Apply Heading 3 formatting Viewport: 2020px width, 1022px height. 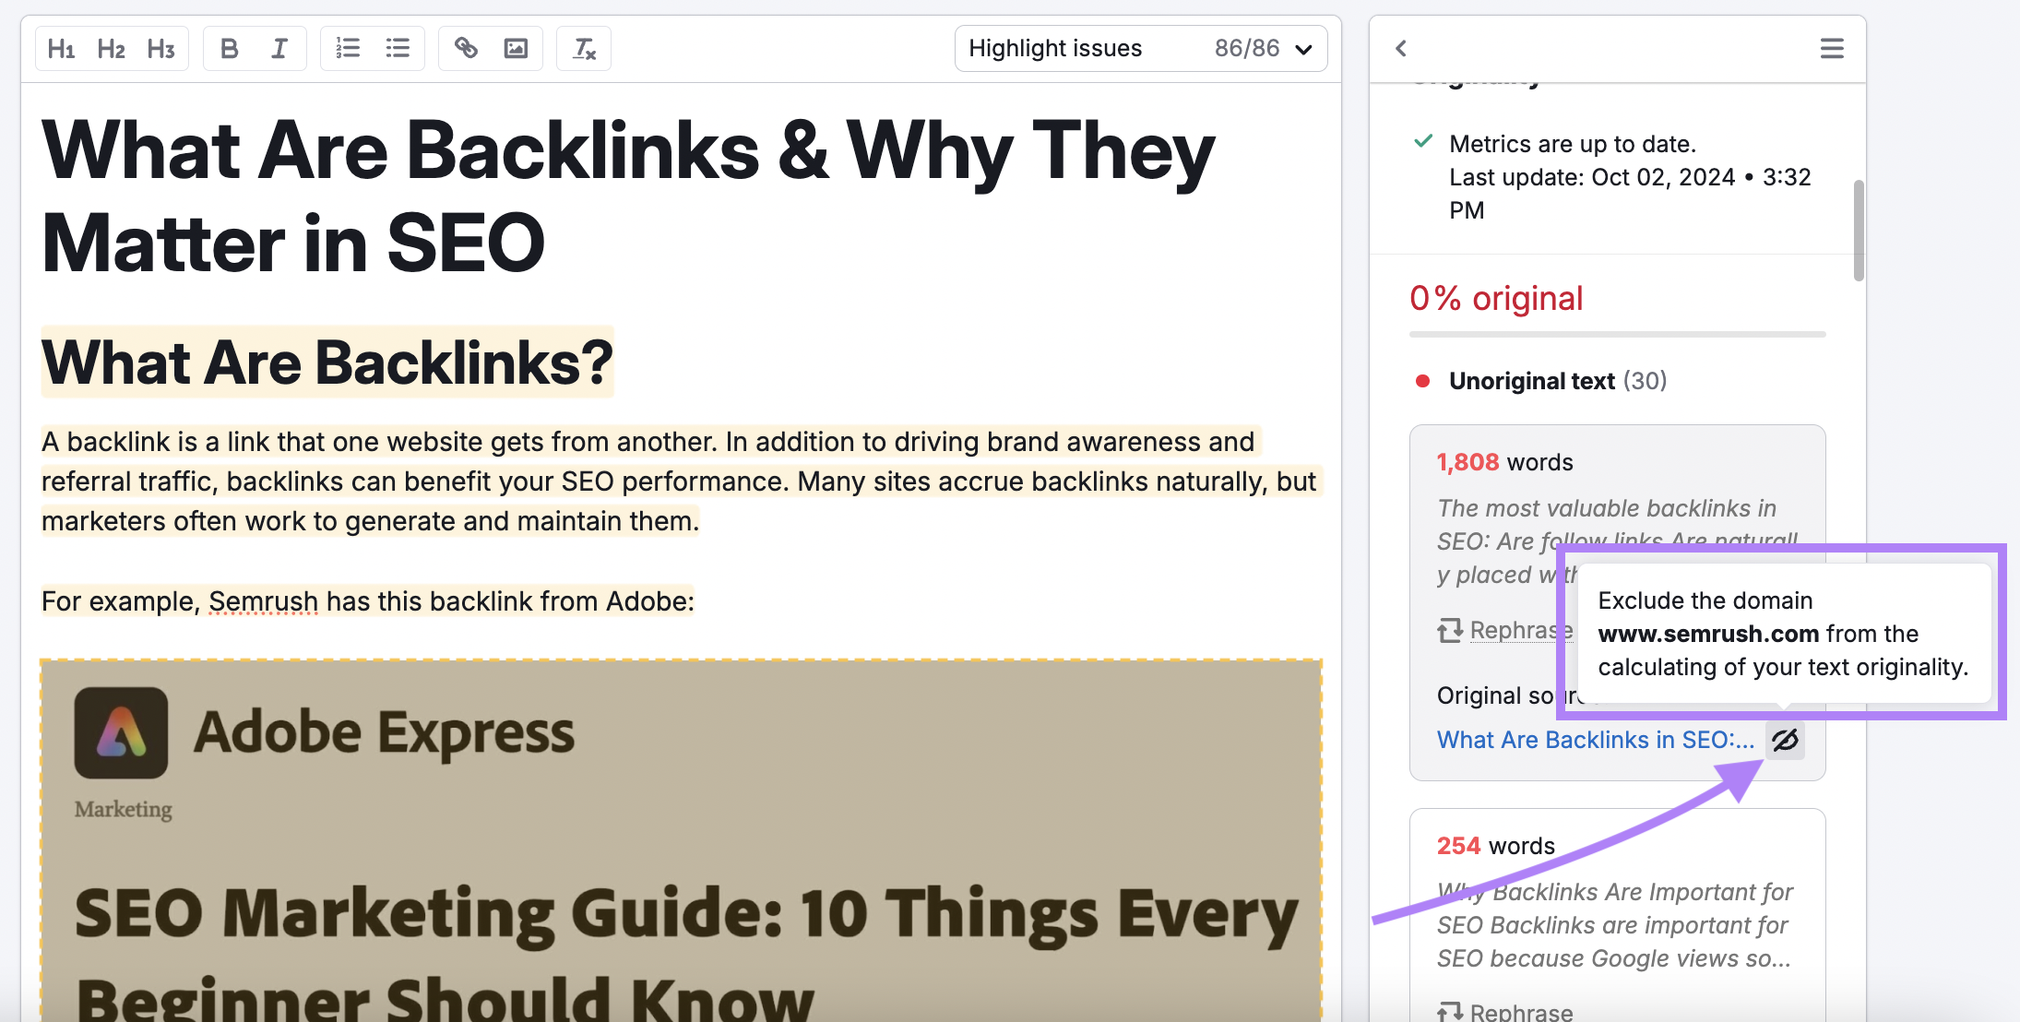pos(161,47)
